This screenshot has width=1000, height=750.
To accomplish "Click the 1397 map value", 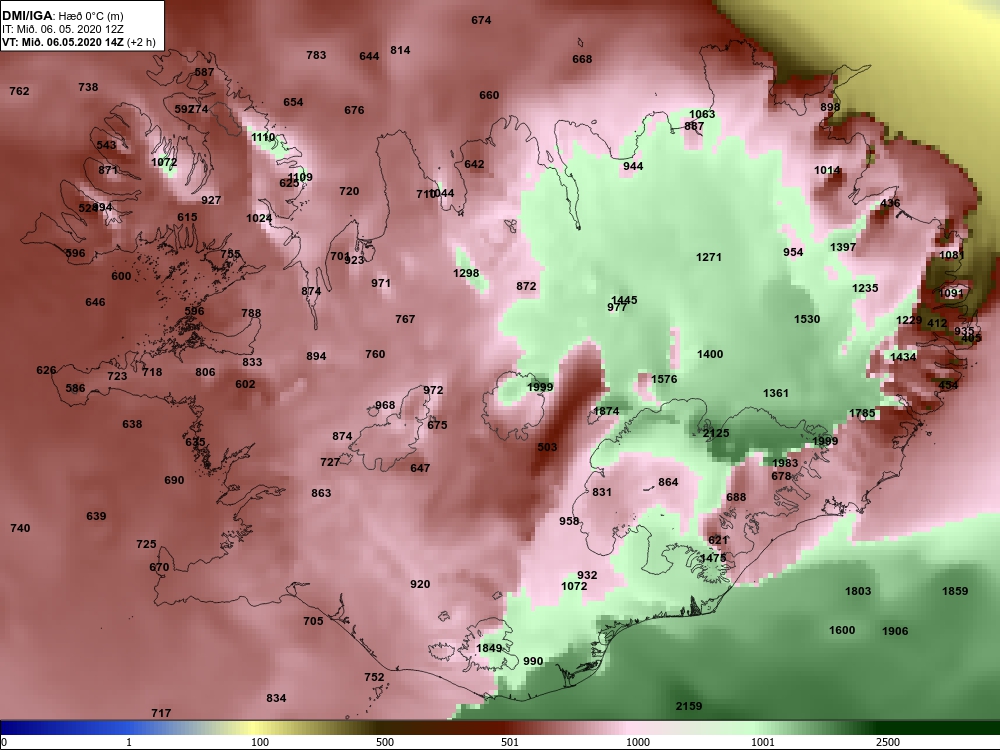I will [x=842, y=247].
